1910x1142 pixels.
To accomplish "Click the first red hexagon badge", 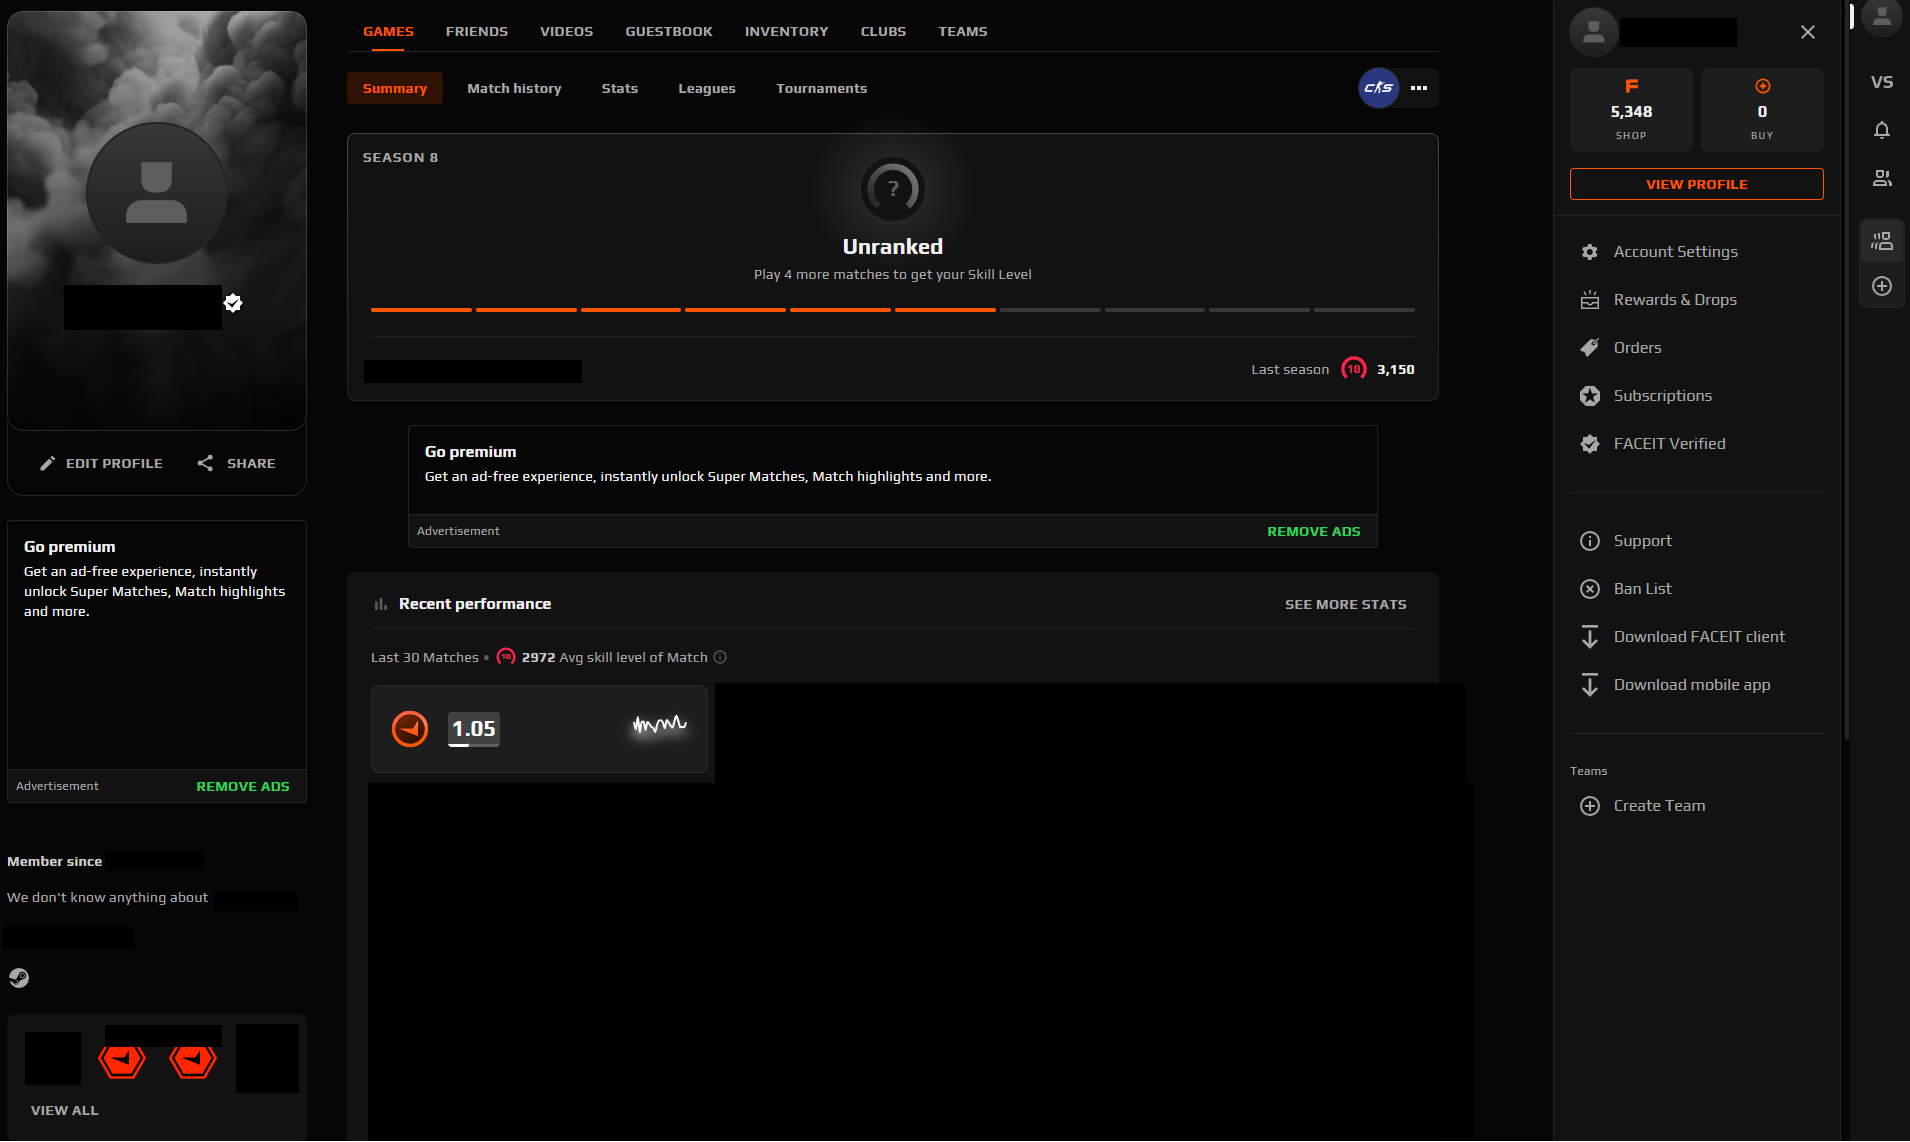I will (x=122, y=1059).
